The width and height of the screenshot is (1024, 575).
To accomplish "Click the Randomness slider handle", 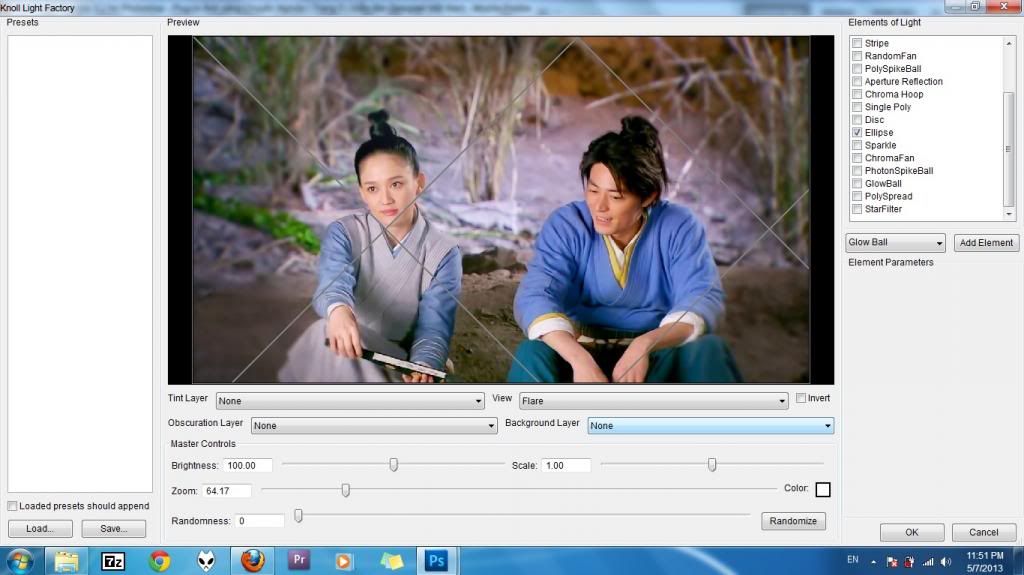I will pyautogui.click(x=298, y=516).
